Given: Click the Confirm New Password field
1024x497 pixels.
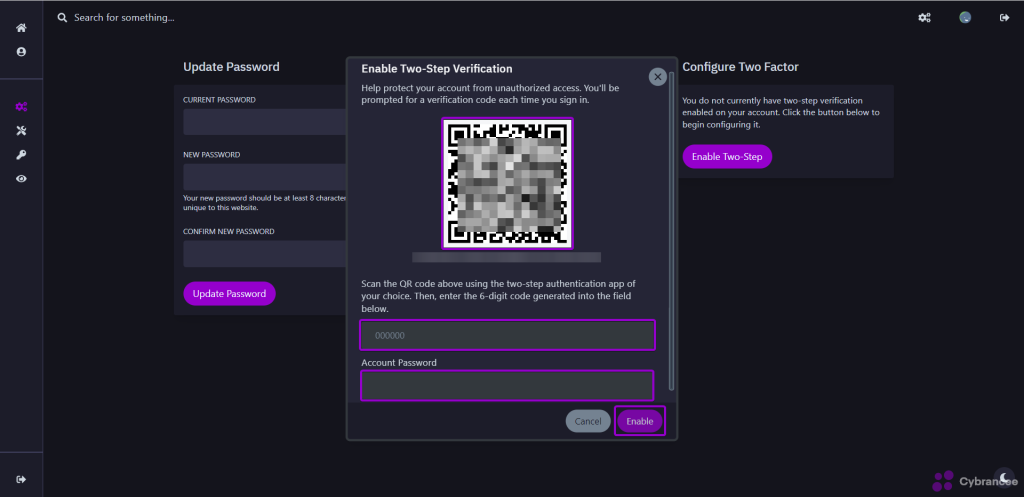Looking at the screenshot, I should point(264,253).
